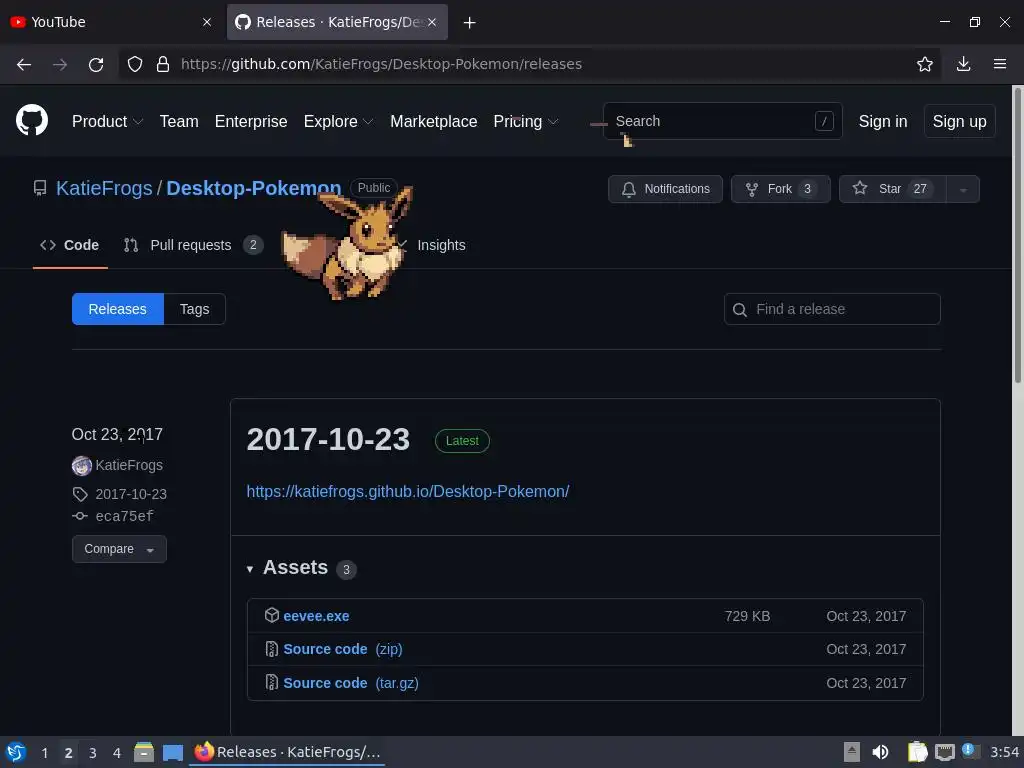Click the Eevee desktop pet sprite

coord(347,243)
